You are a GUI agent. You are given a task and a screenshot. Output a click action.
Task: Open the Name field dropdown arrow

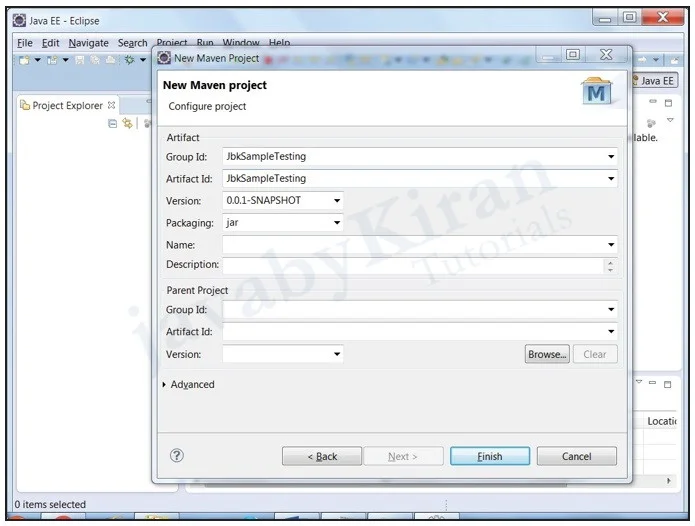point(611,245)
